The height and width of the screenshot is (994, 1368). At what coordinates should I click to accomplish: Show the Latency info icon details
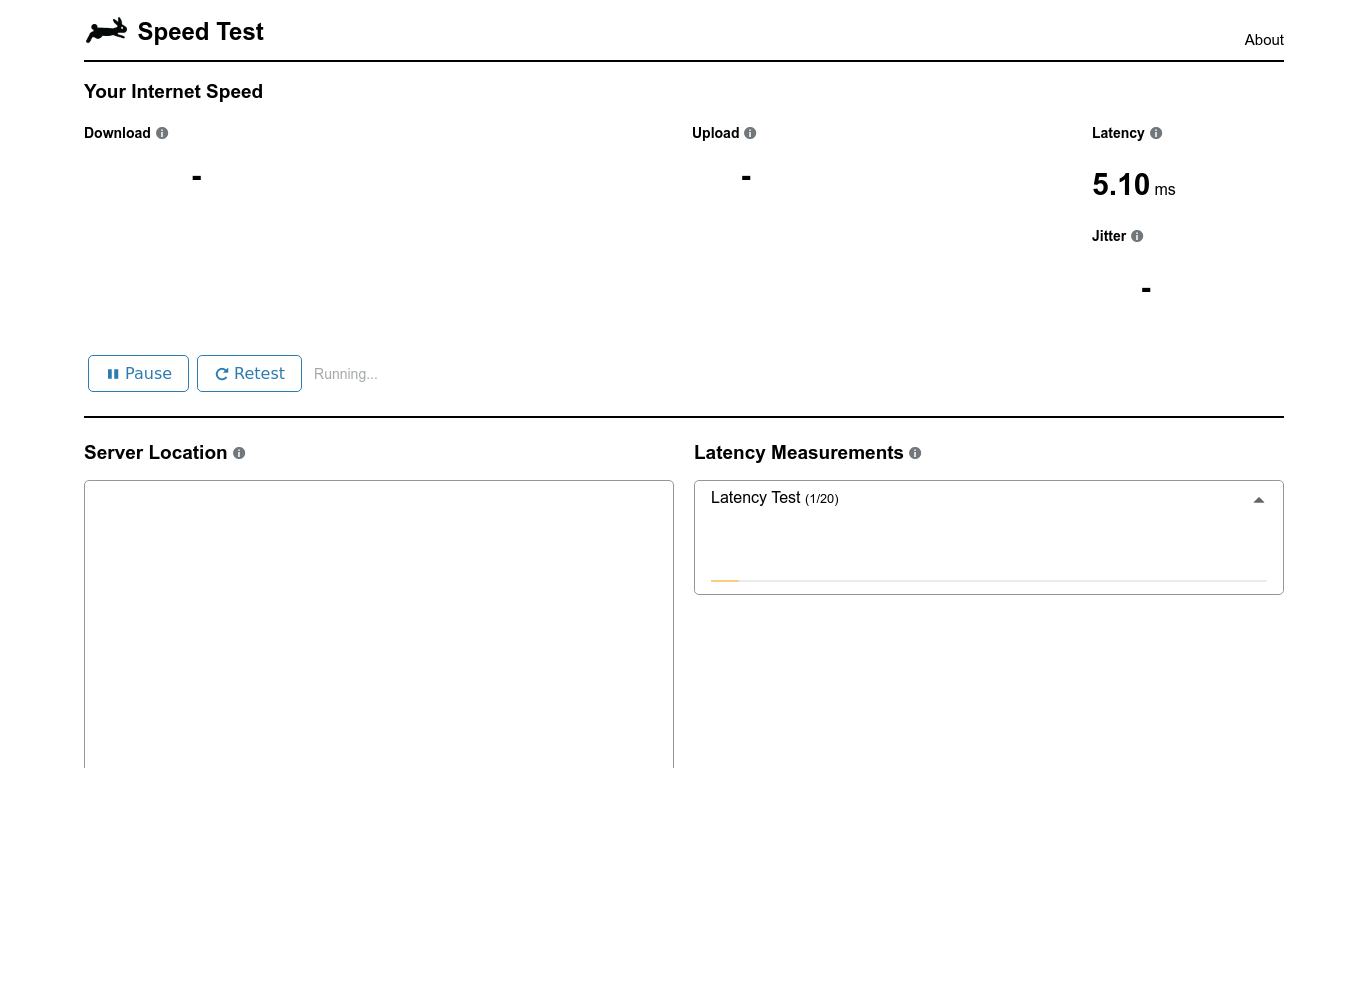pyautogui.click(x=1156, y=133)
